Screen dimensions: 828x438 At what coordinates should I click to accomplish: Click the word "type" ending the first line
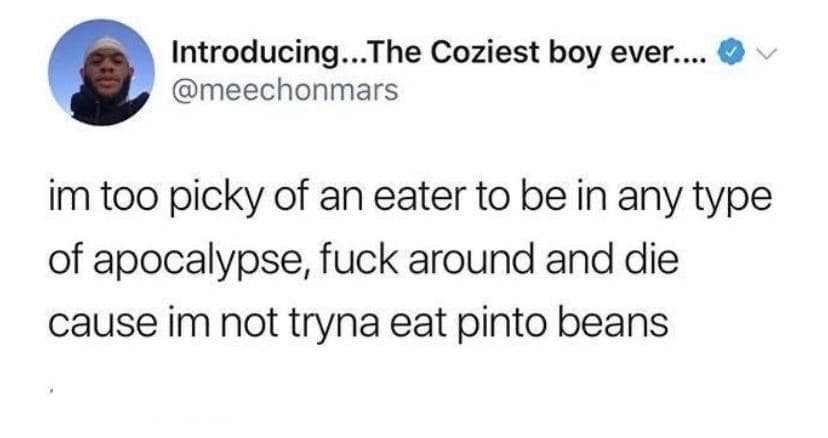pyautogui.click(x=733, y=198)
